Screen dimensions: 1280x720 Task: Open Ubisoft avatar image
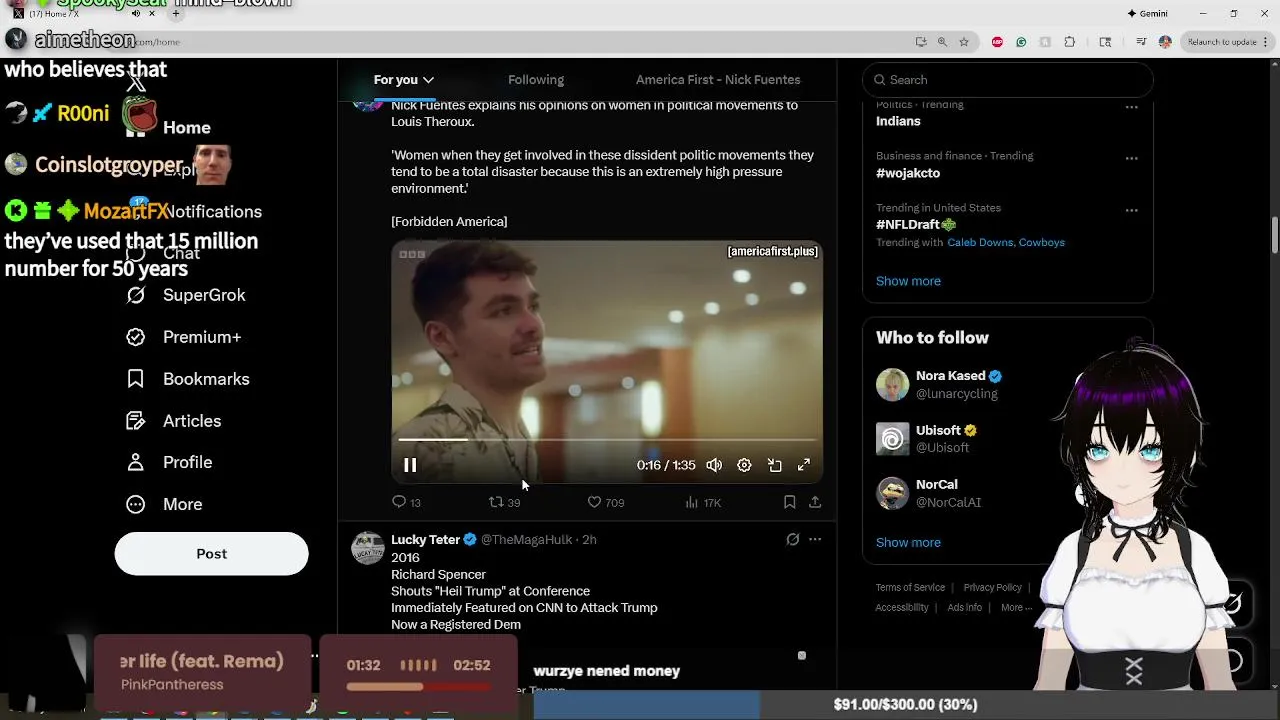pos(893,439)
